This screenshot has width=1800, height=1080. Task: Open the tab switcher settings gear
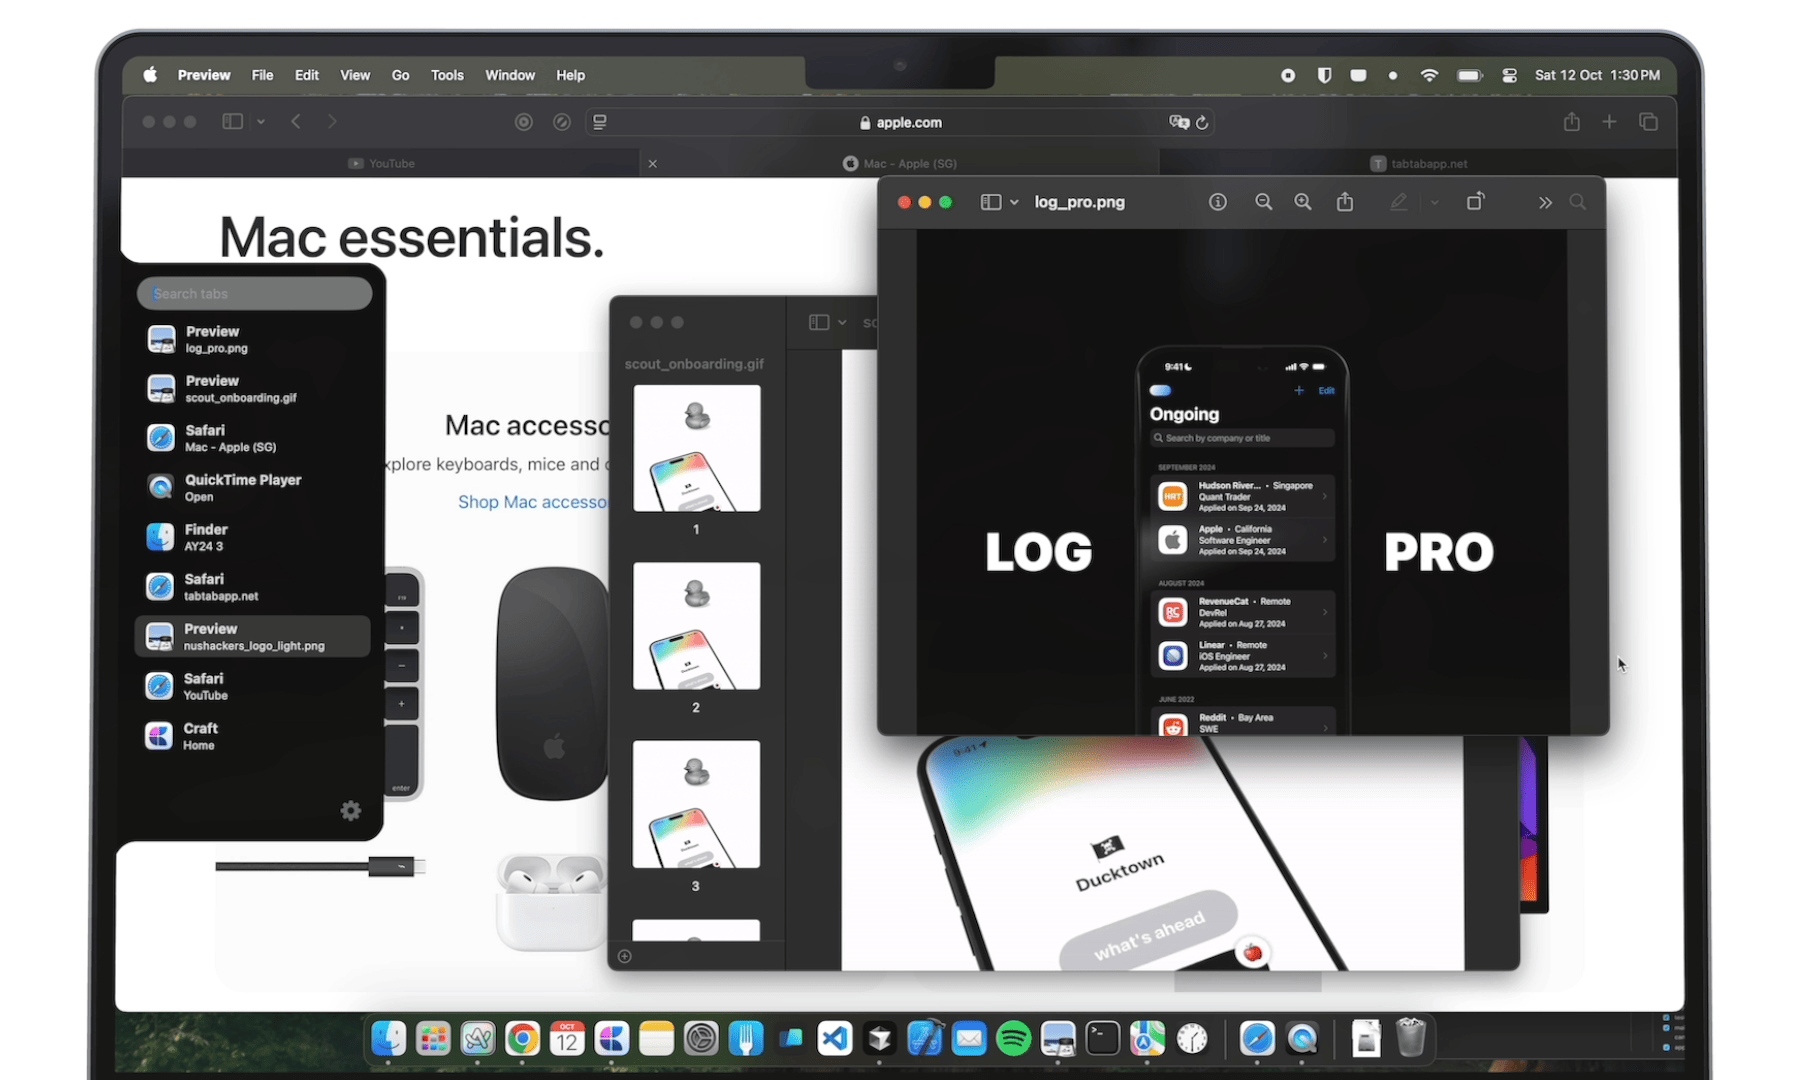350,810
